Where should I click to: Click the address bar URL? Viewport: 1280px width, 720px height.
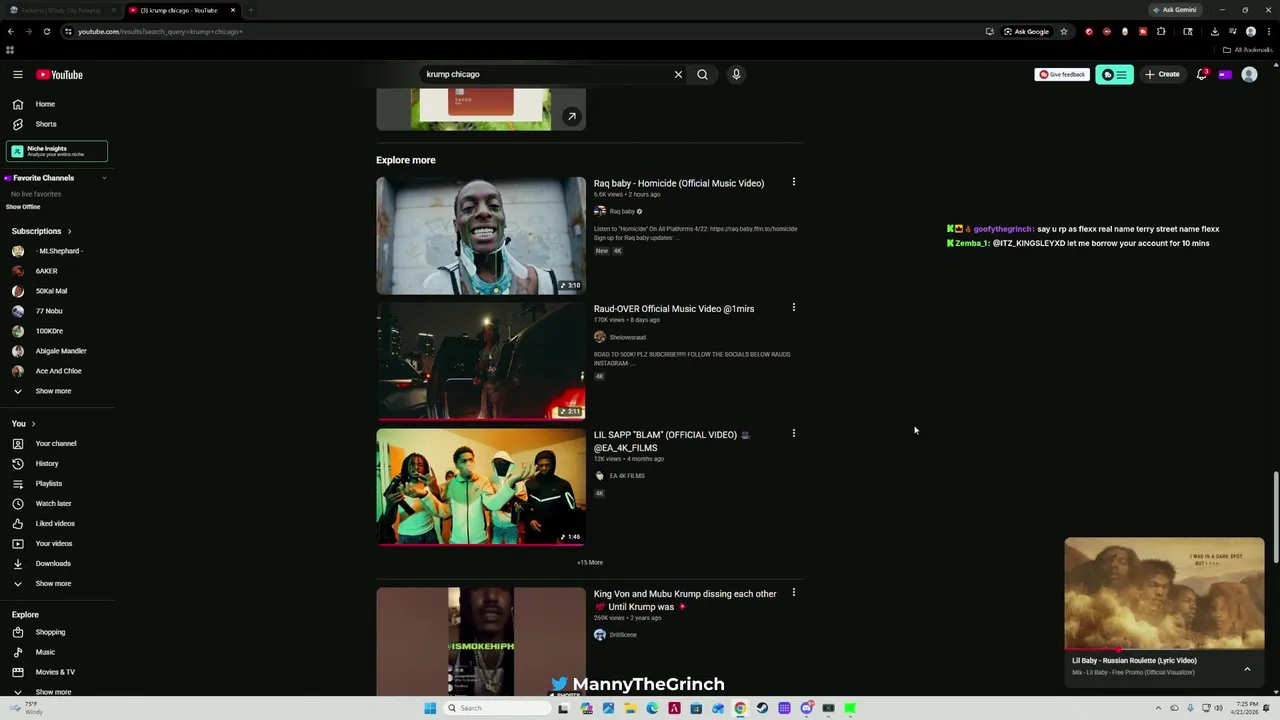click(x=160, y=31)
